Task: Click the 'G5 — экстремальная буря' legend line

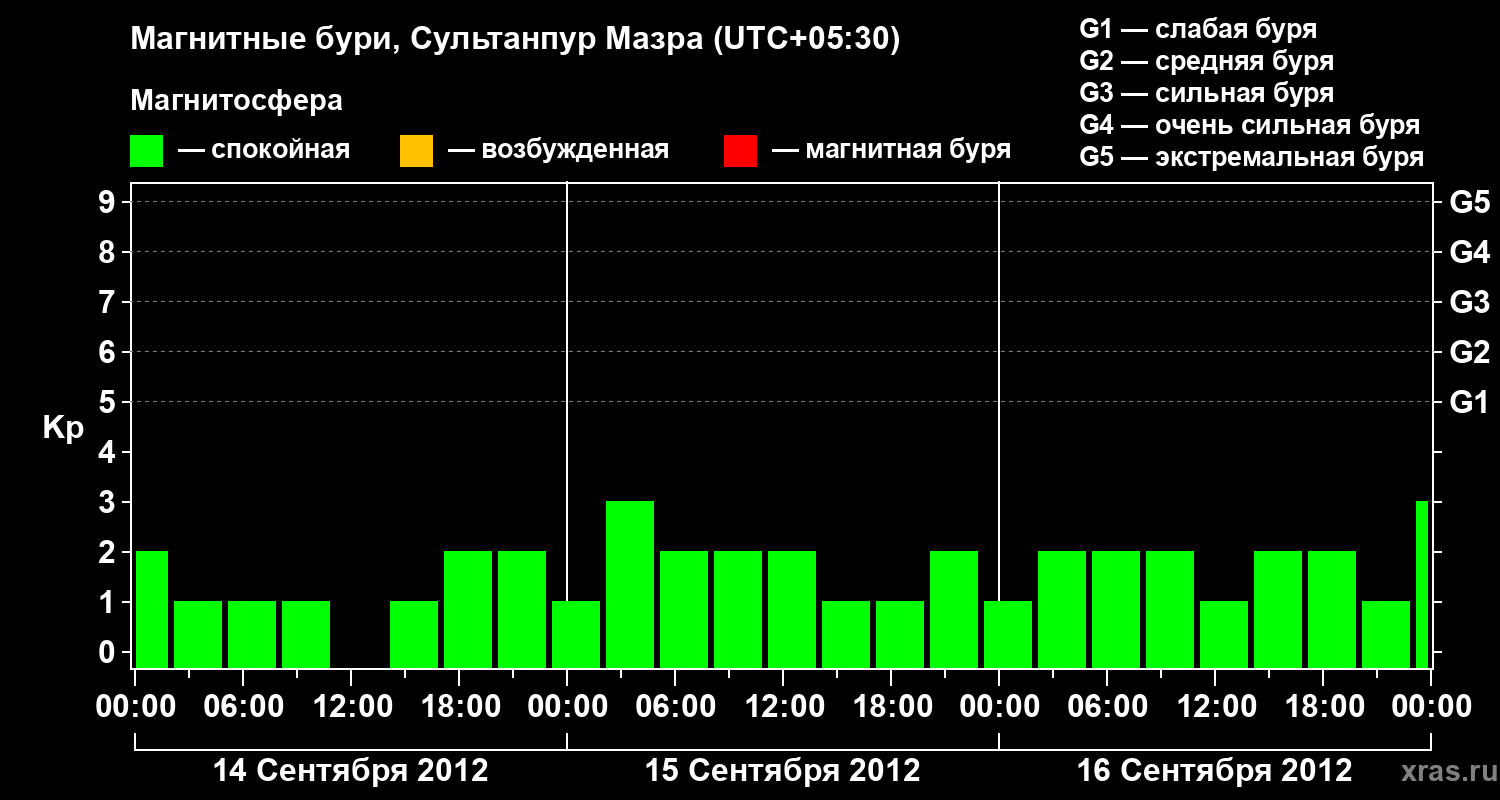Action: coord(1252,157)
